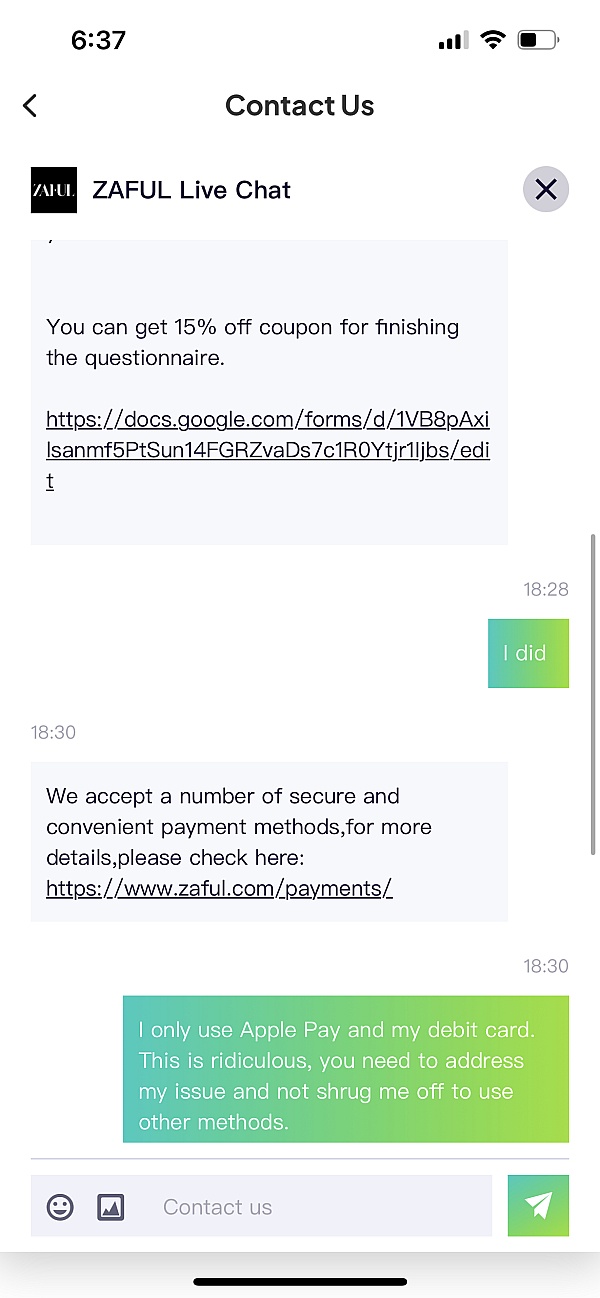Image resolution: width=600 pixels, height=1298 pixels.
Task: Tap the Wi-Fi status icon
Action: point(492,40)
